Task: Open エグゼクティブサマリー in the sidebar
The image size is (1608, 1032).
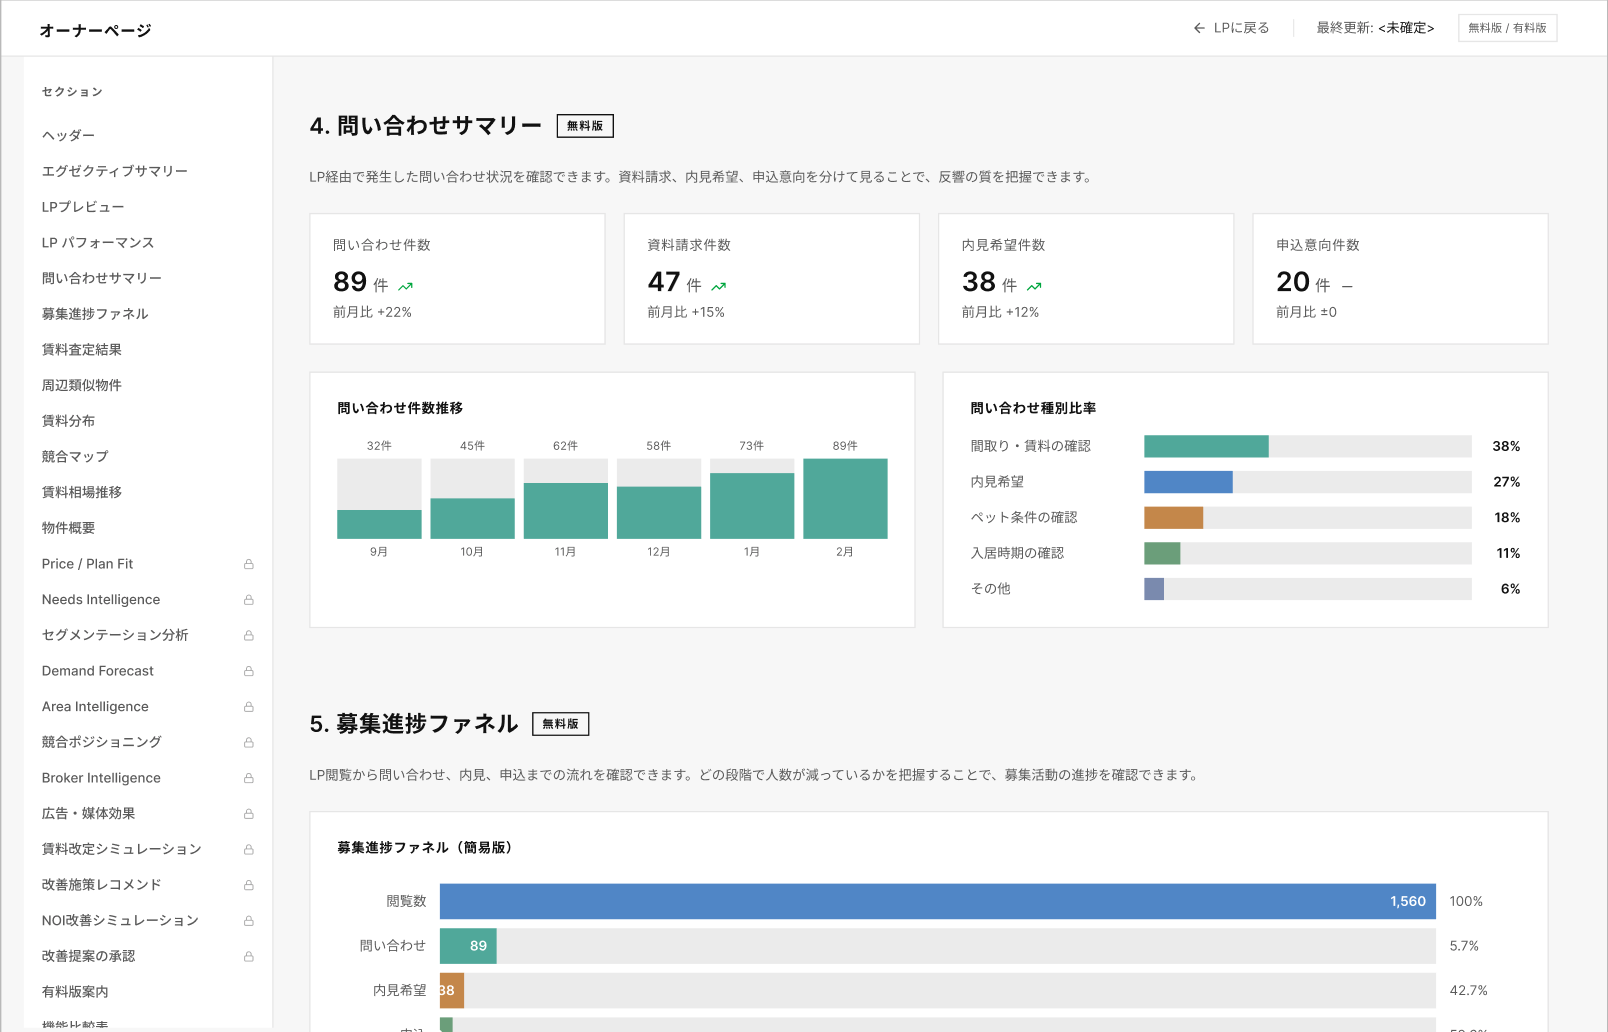Action: [x=115, y=171]
